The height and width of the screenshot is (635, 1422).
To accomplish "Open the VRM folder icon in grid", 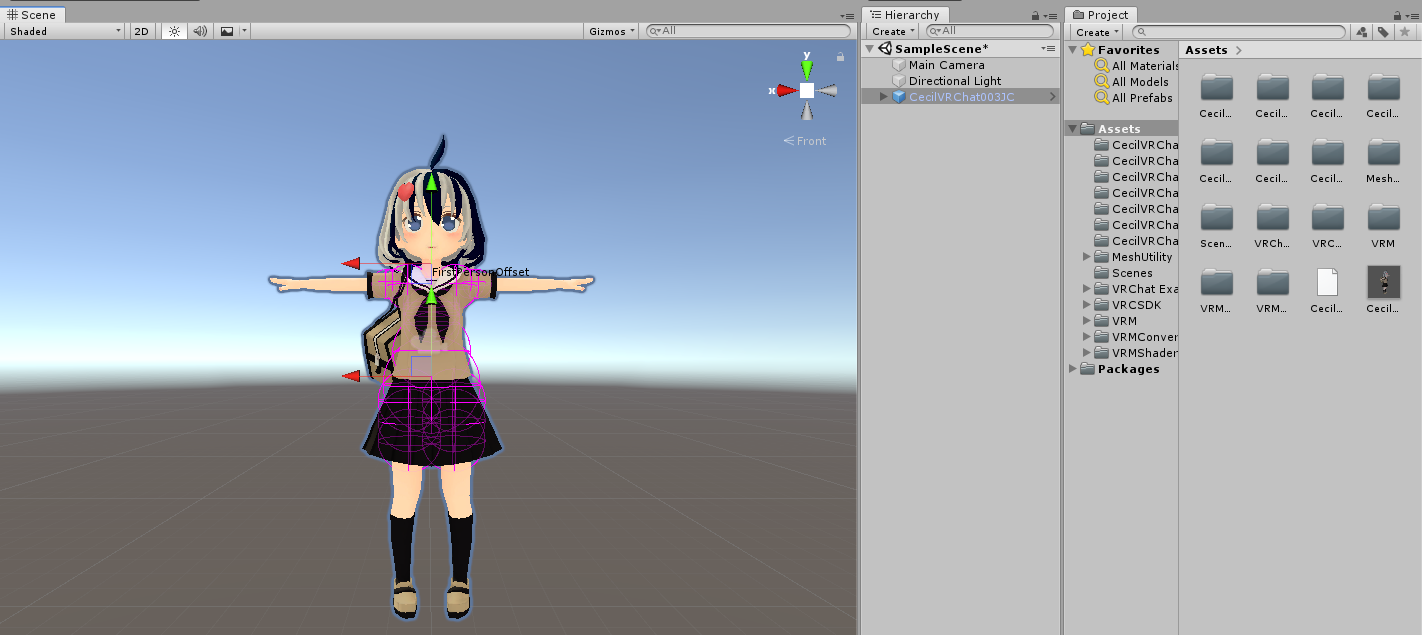I will click(1383, 218).
